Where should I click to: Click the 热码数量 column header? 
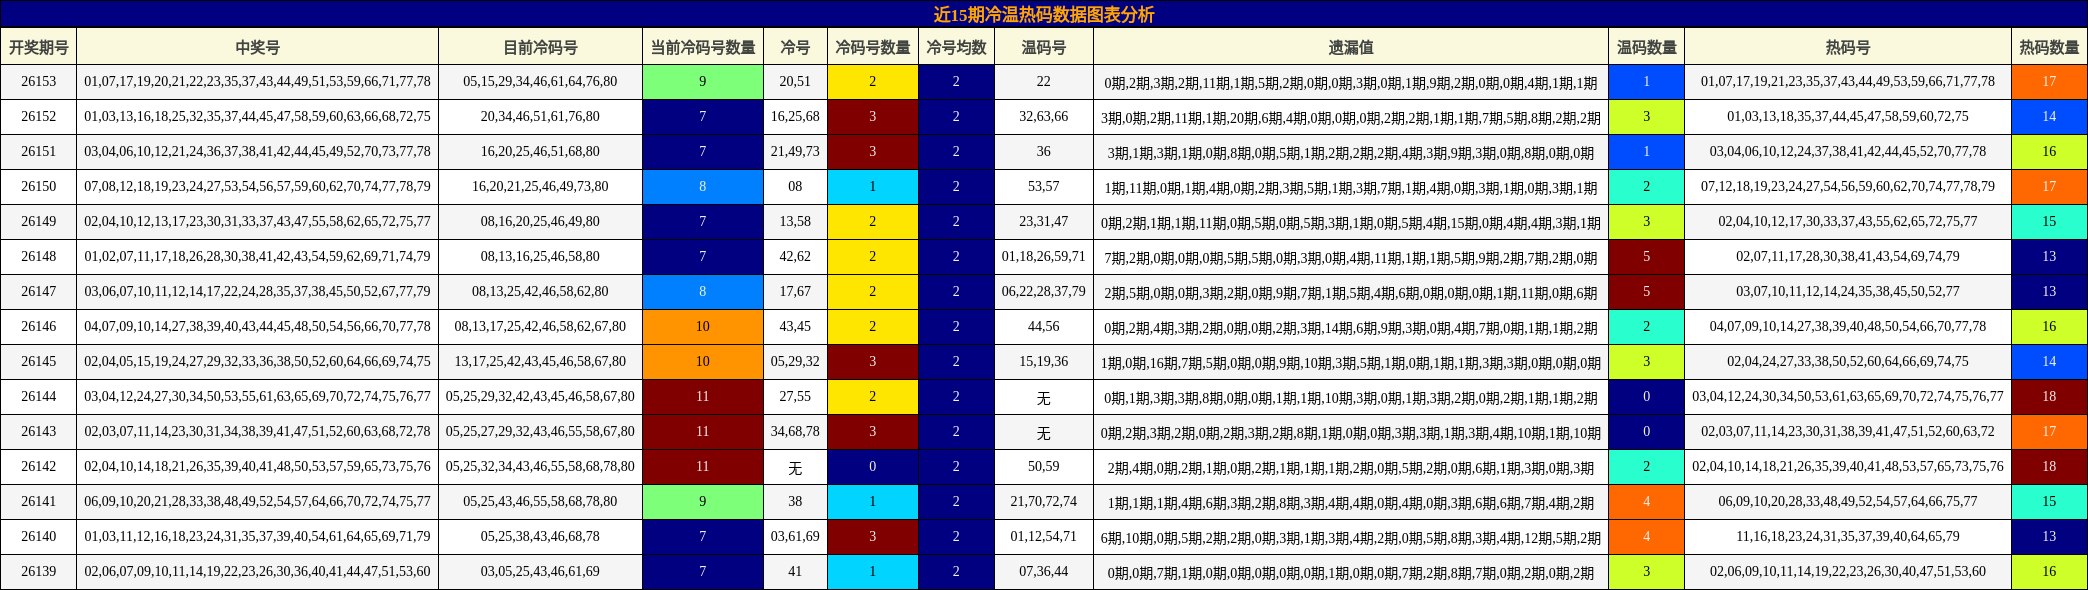(x=2049, y=47)
